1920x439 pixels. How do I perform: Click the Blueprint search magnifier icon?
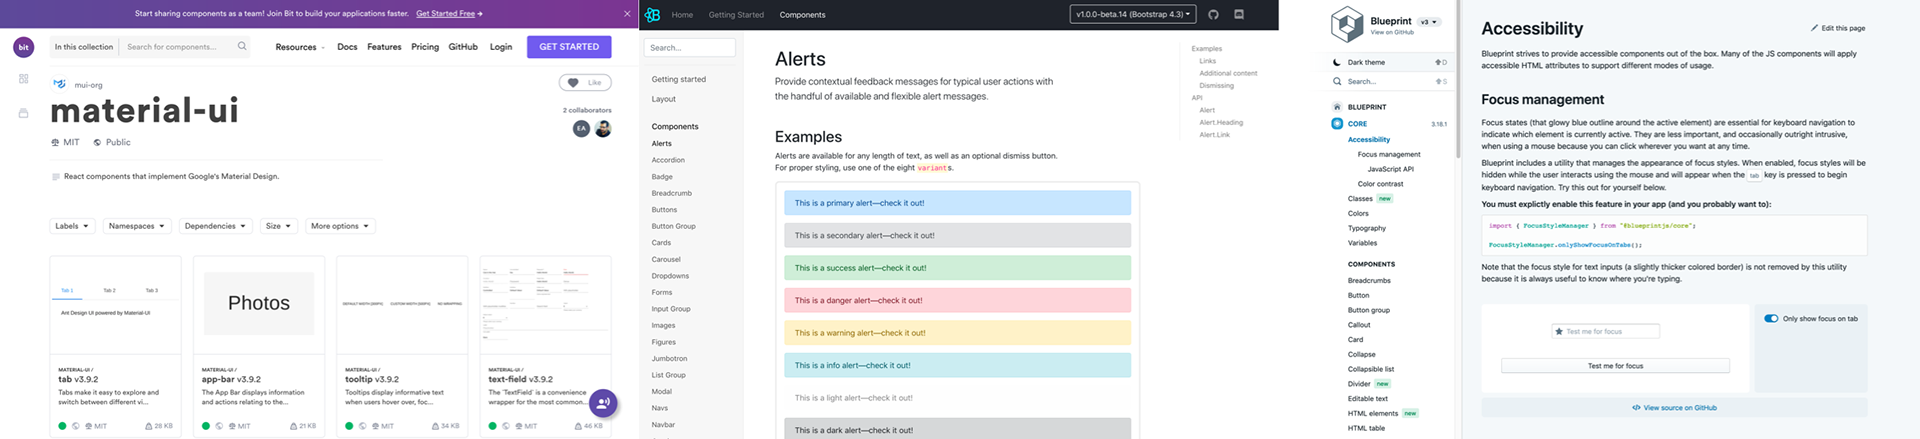1337,81
